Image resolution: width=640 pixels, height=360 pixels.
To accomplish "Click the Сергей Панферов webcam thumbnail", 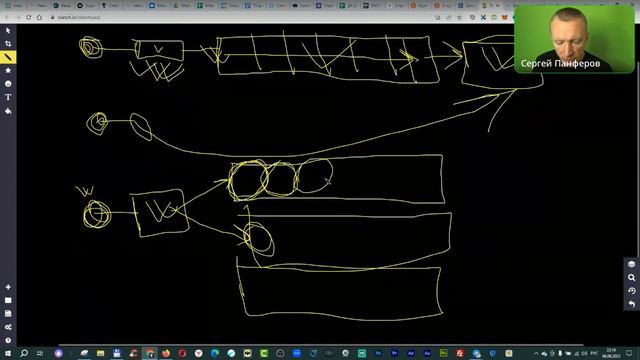I will click(574, 39).
